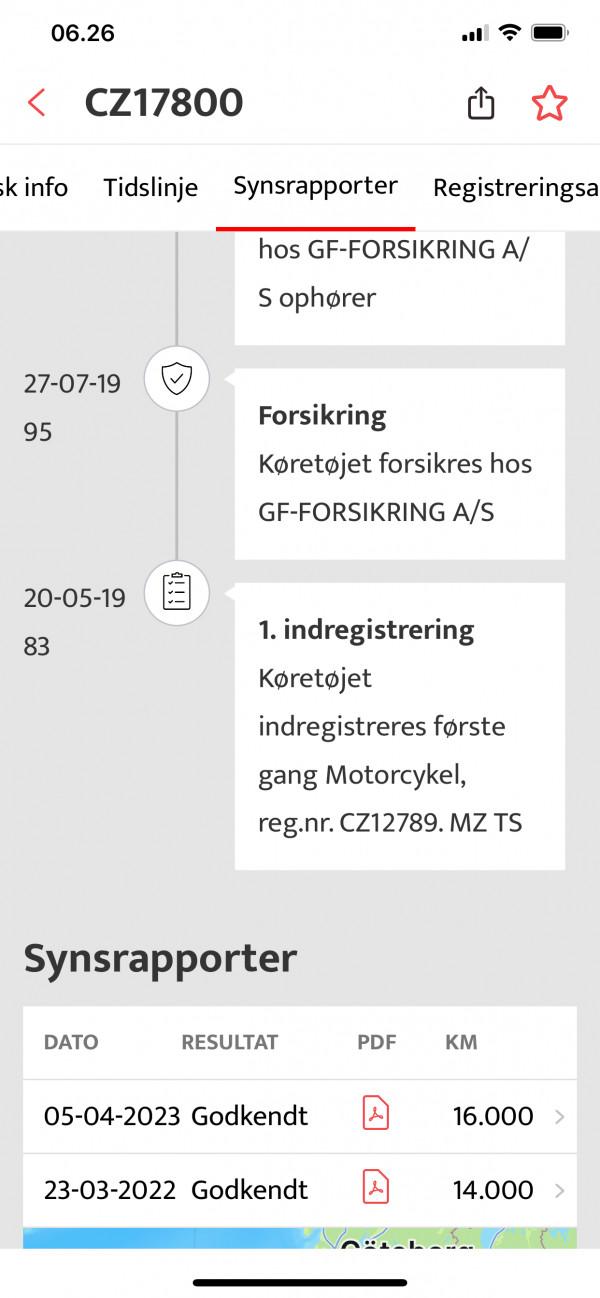The image size is (600, 1298).
Task: Expand the 05-04-2023 report row chevron
Action: click(559, 1116)
